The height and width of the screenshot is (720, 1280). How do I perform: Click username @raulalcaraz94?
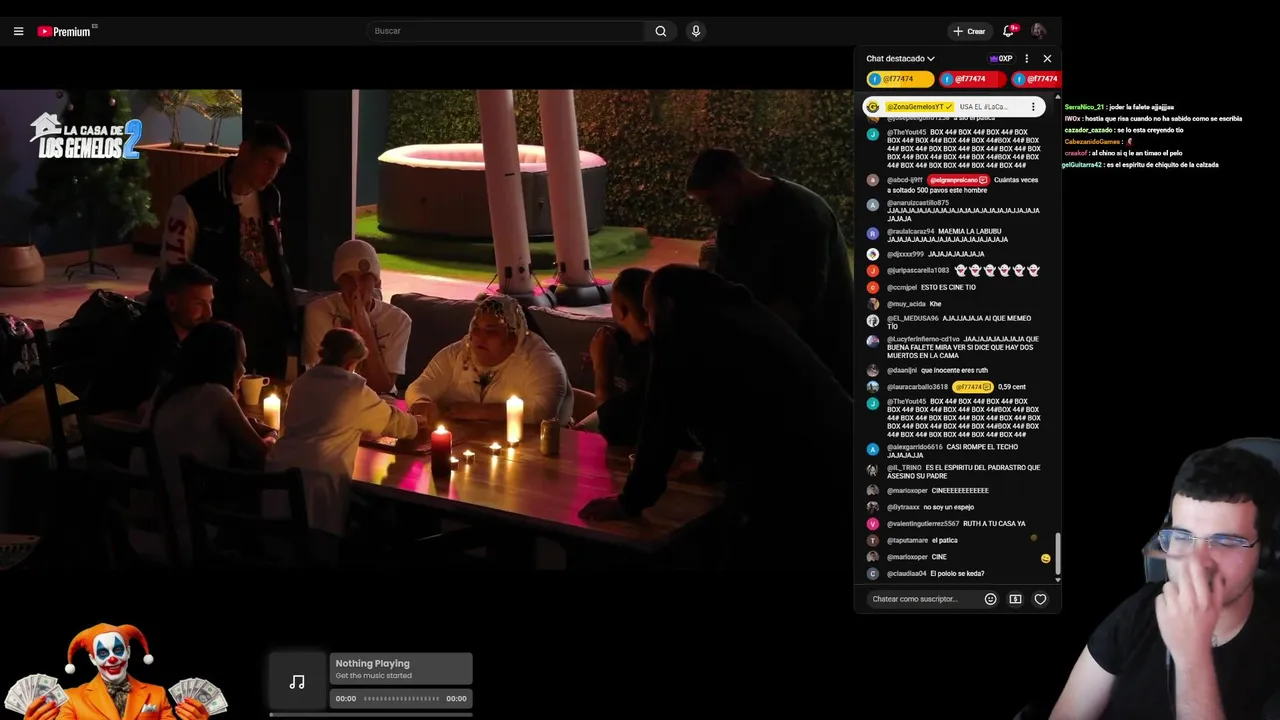click(x=910, y=232)
